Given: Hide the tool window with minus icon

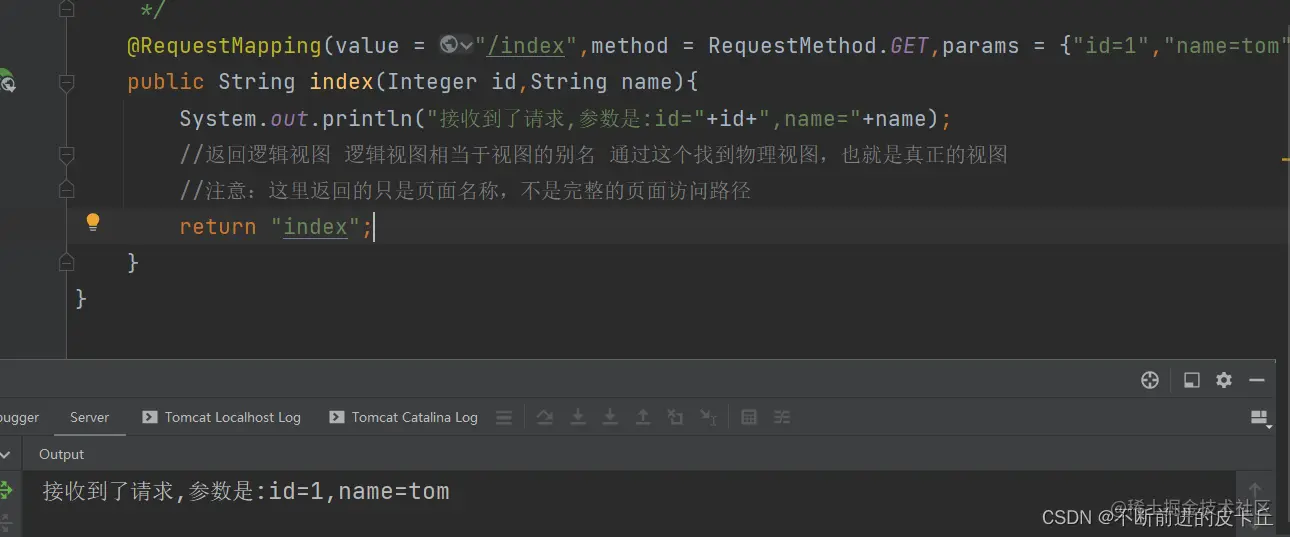Looking at the screenshot, I should 1257,380.
